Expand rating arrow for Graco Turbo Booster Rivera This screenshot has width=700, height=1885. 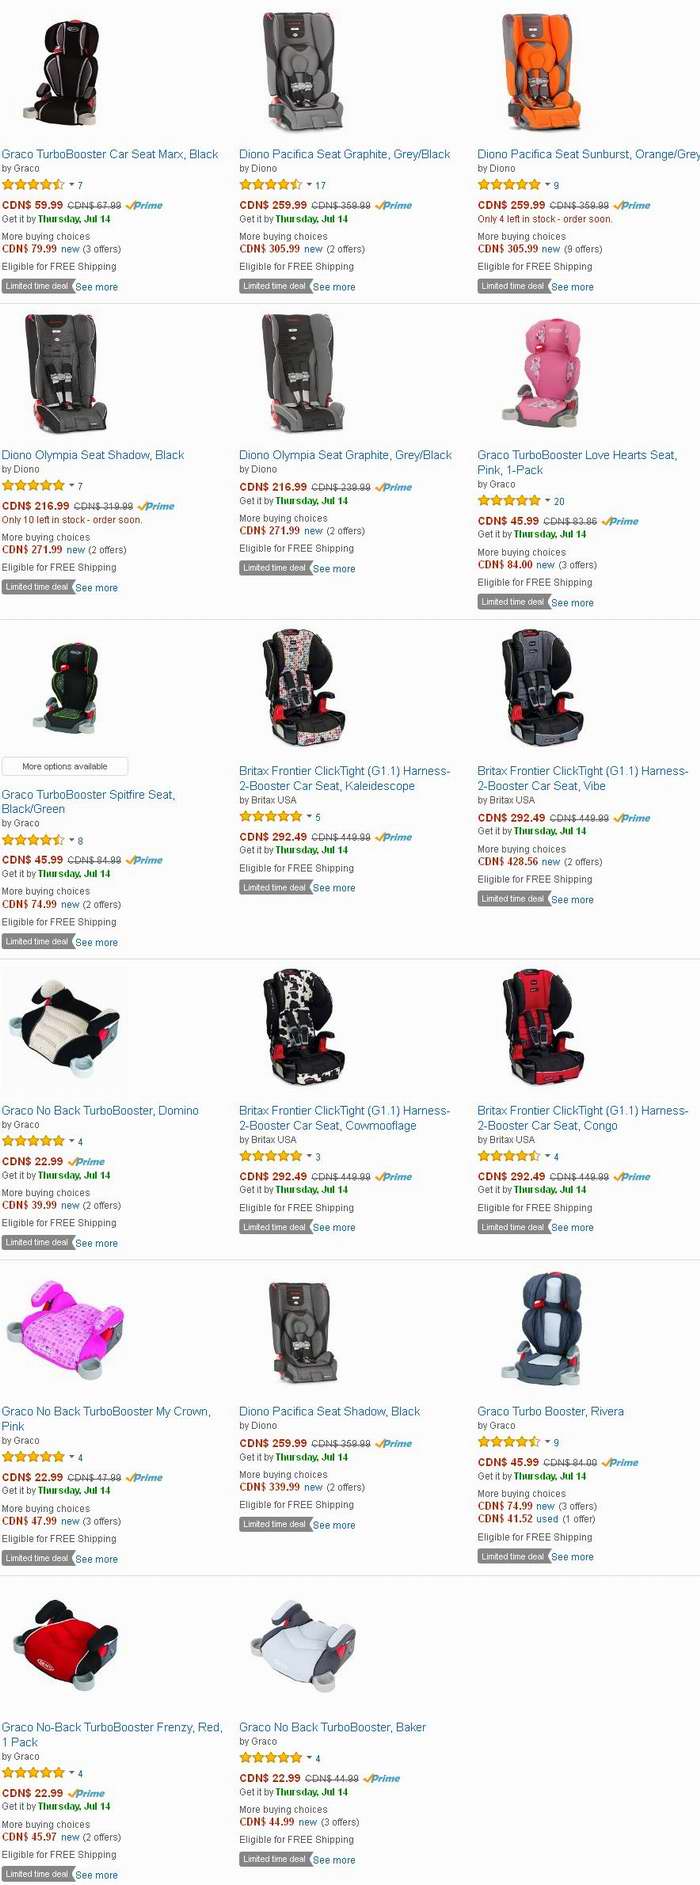[547, 1442]
